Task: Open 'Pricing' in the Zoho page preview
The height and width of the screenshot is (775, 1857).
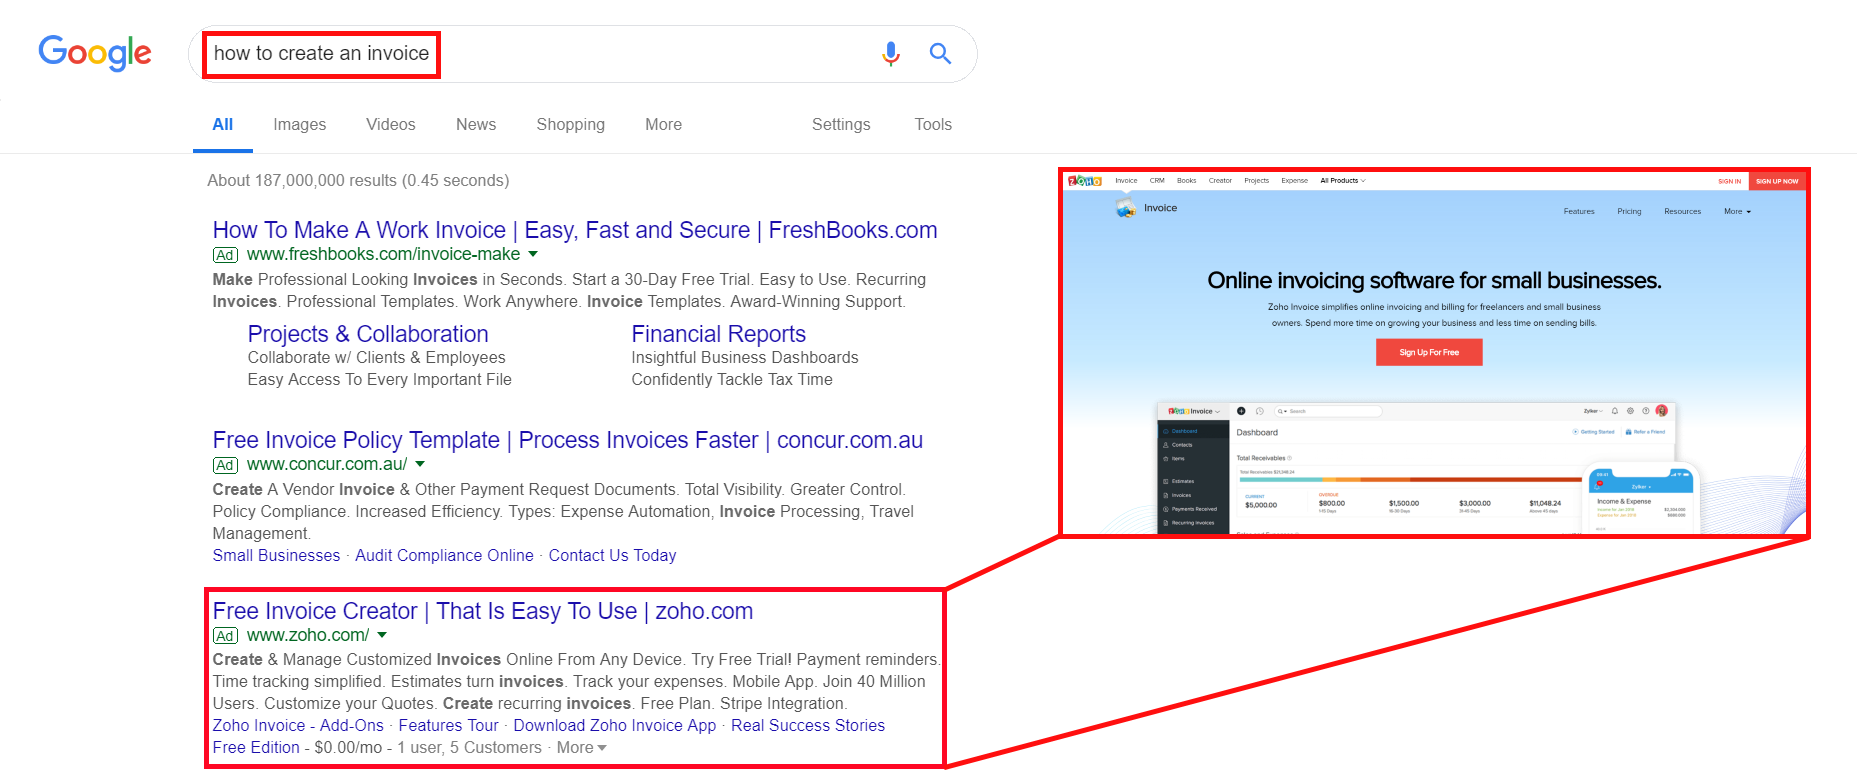Action: click(x=1629, y=212)
